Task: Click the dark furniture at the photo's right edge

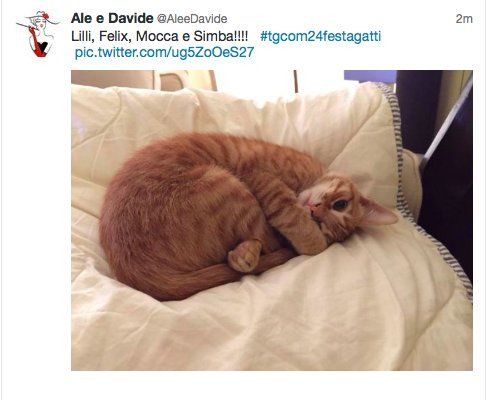Action: click(x=447, y=167)
